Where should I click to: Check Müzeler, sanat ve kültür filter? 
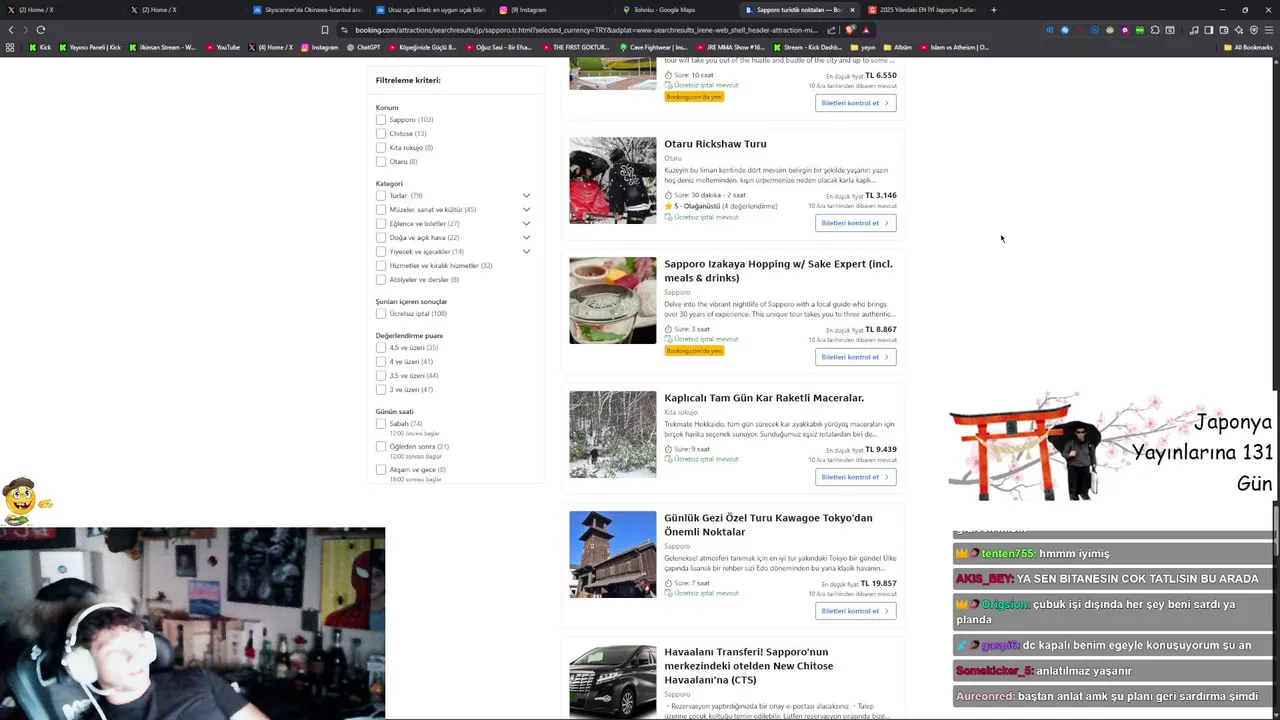[x=381, y=209]
